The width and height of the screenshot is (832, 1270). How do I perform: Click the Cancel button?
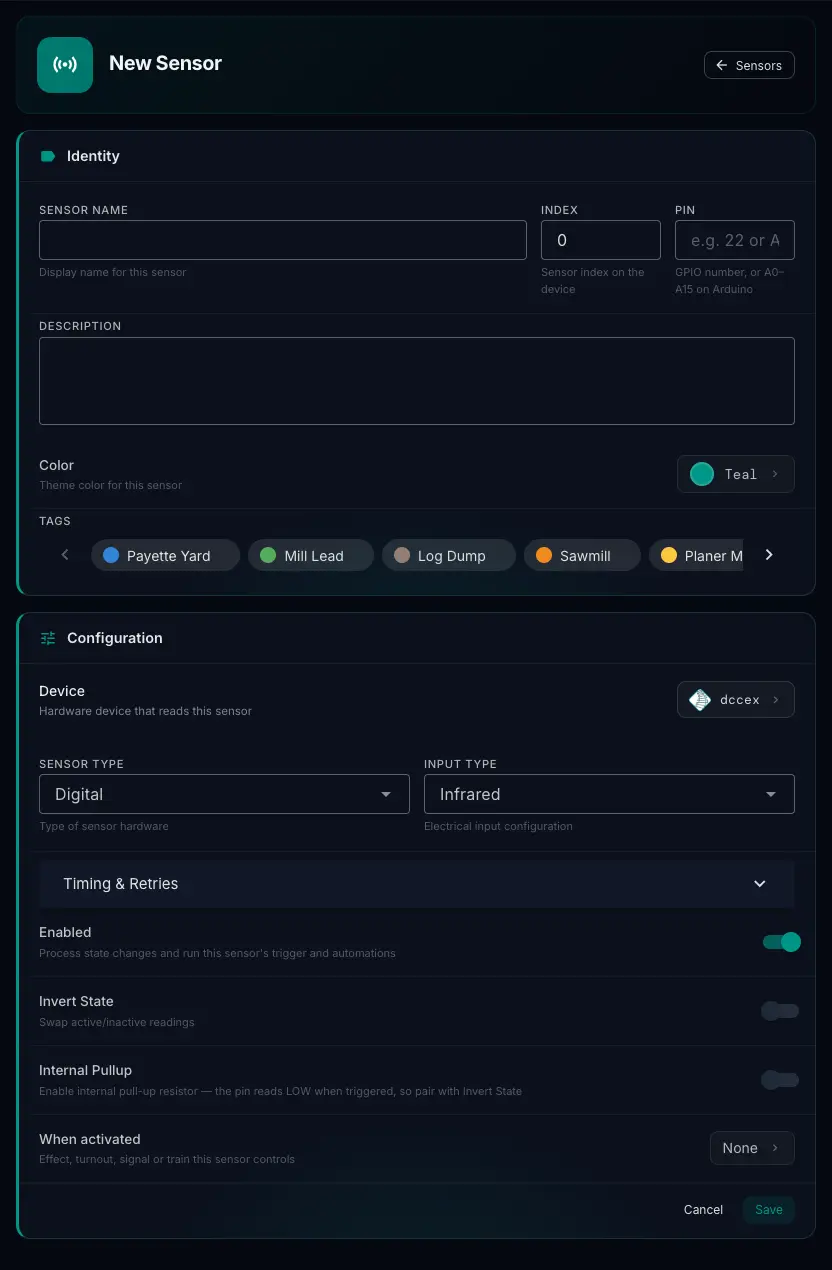pyautogui.click(x=703, y=1210)
